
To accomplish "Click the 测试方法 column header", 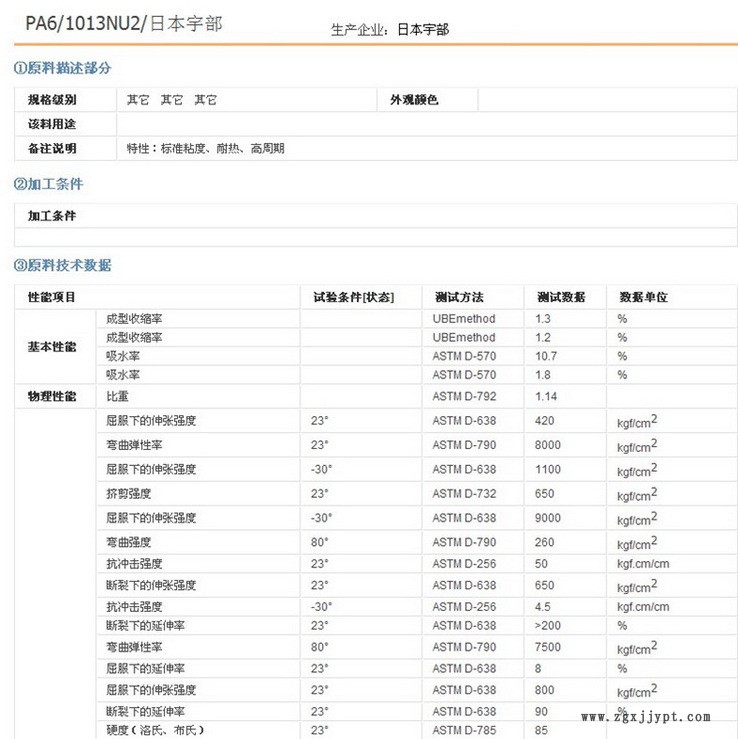I will (459, 297).
